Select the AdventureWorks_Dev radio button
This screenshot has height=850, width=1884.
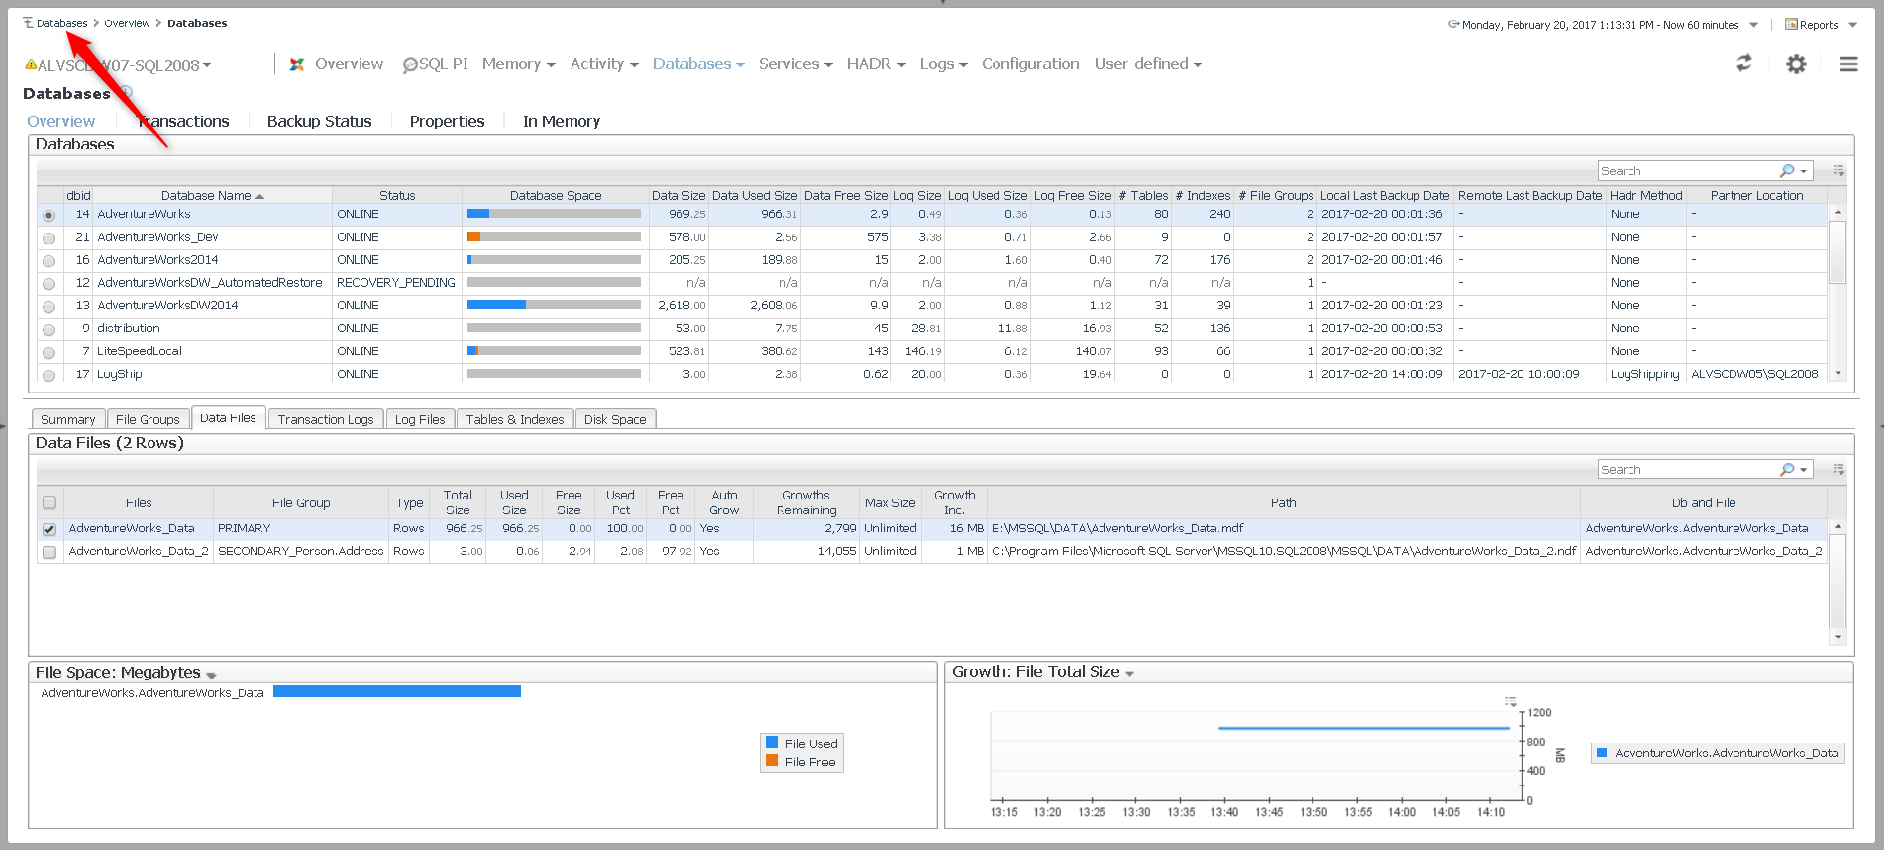(x=49, y=238)
